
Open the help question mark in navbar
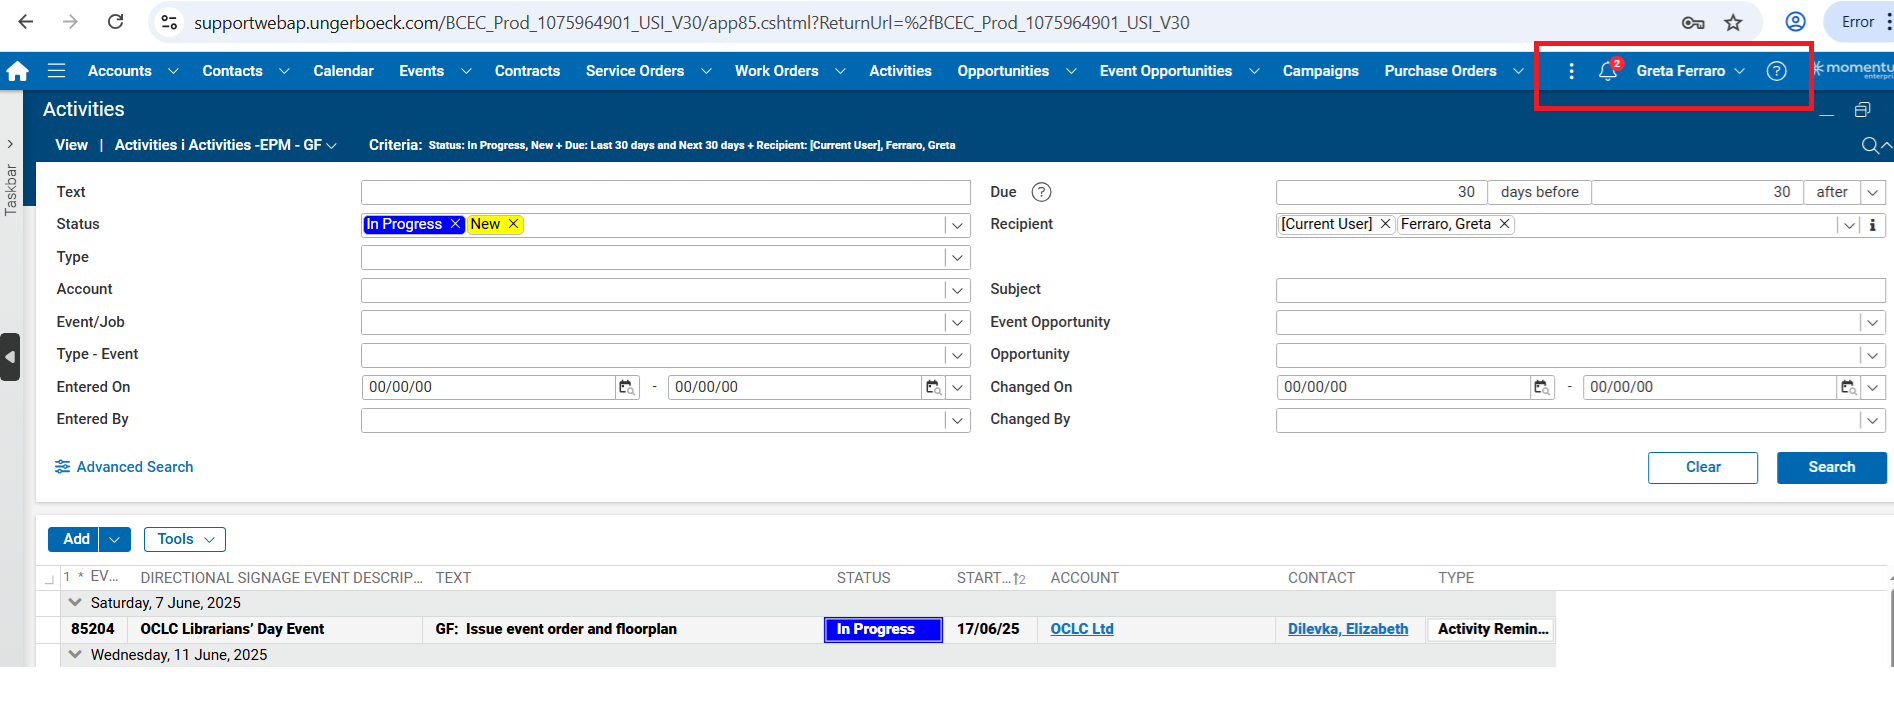click(x=1776, y=71)
